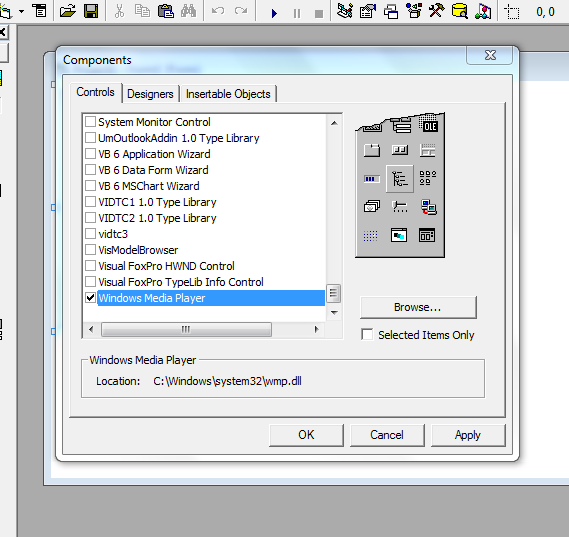Uncheck the Windows Media Player checkbox
569x537 pixels.
[x=90, y=298]
